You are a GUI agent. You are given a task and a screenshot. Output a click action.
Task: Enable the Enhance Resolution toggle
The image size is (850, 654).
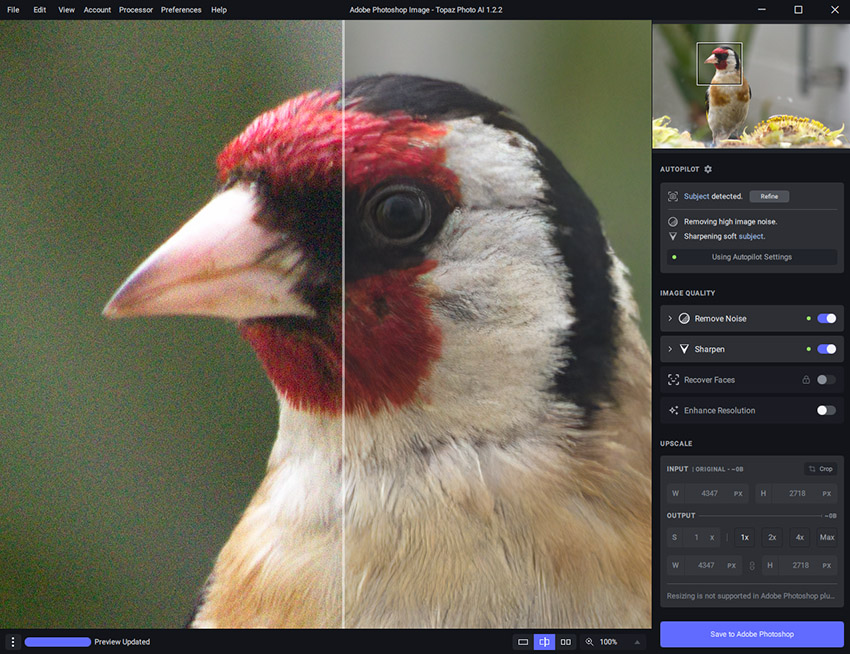[x=826, y=410]
